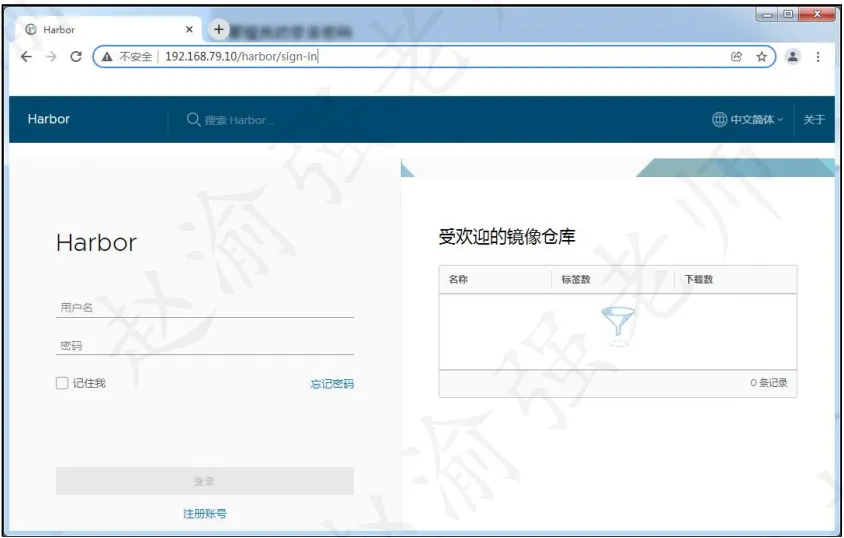Click the 登录 login button
844x538 pixels.
tap(205, 481)
